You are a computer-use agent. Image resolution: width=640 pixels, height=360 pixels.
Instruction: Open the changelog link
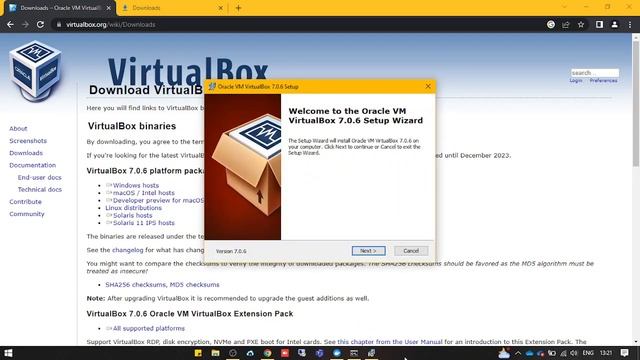[x=128, y=250]
